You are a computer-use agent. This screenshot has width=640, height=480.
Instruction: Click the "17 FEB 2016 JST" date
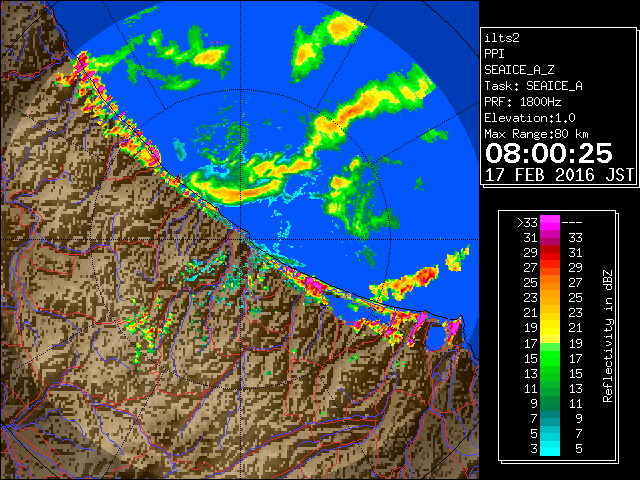(x=560, y=175)
